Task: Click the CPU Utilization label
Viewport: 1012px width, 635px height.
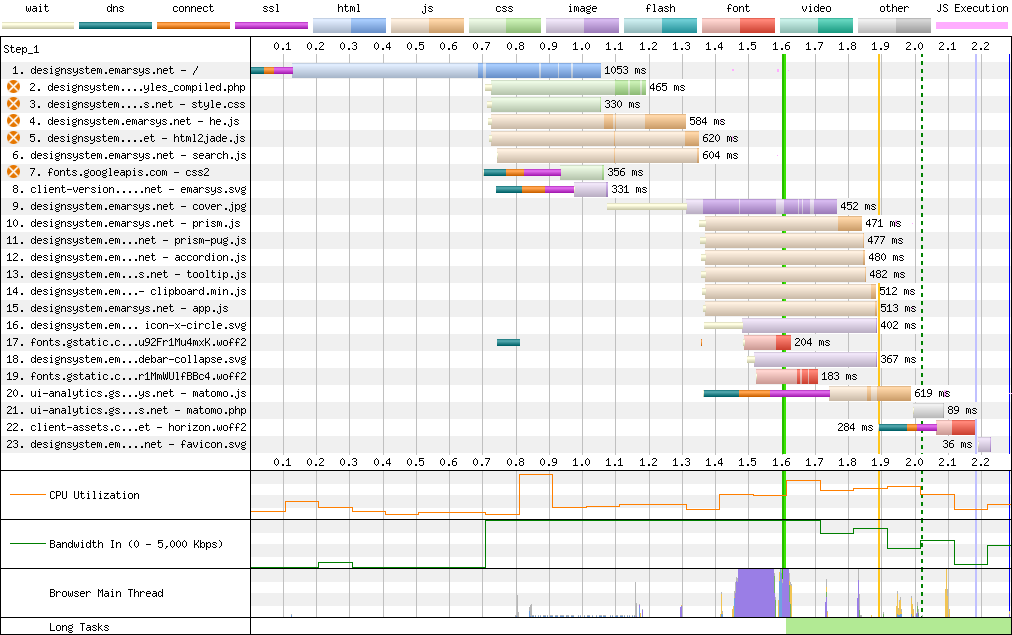Action: coord(94,495)
